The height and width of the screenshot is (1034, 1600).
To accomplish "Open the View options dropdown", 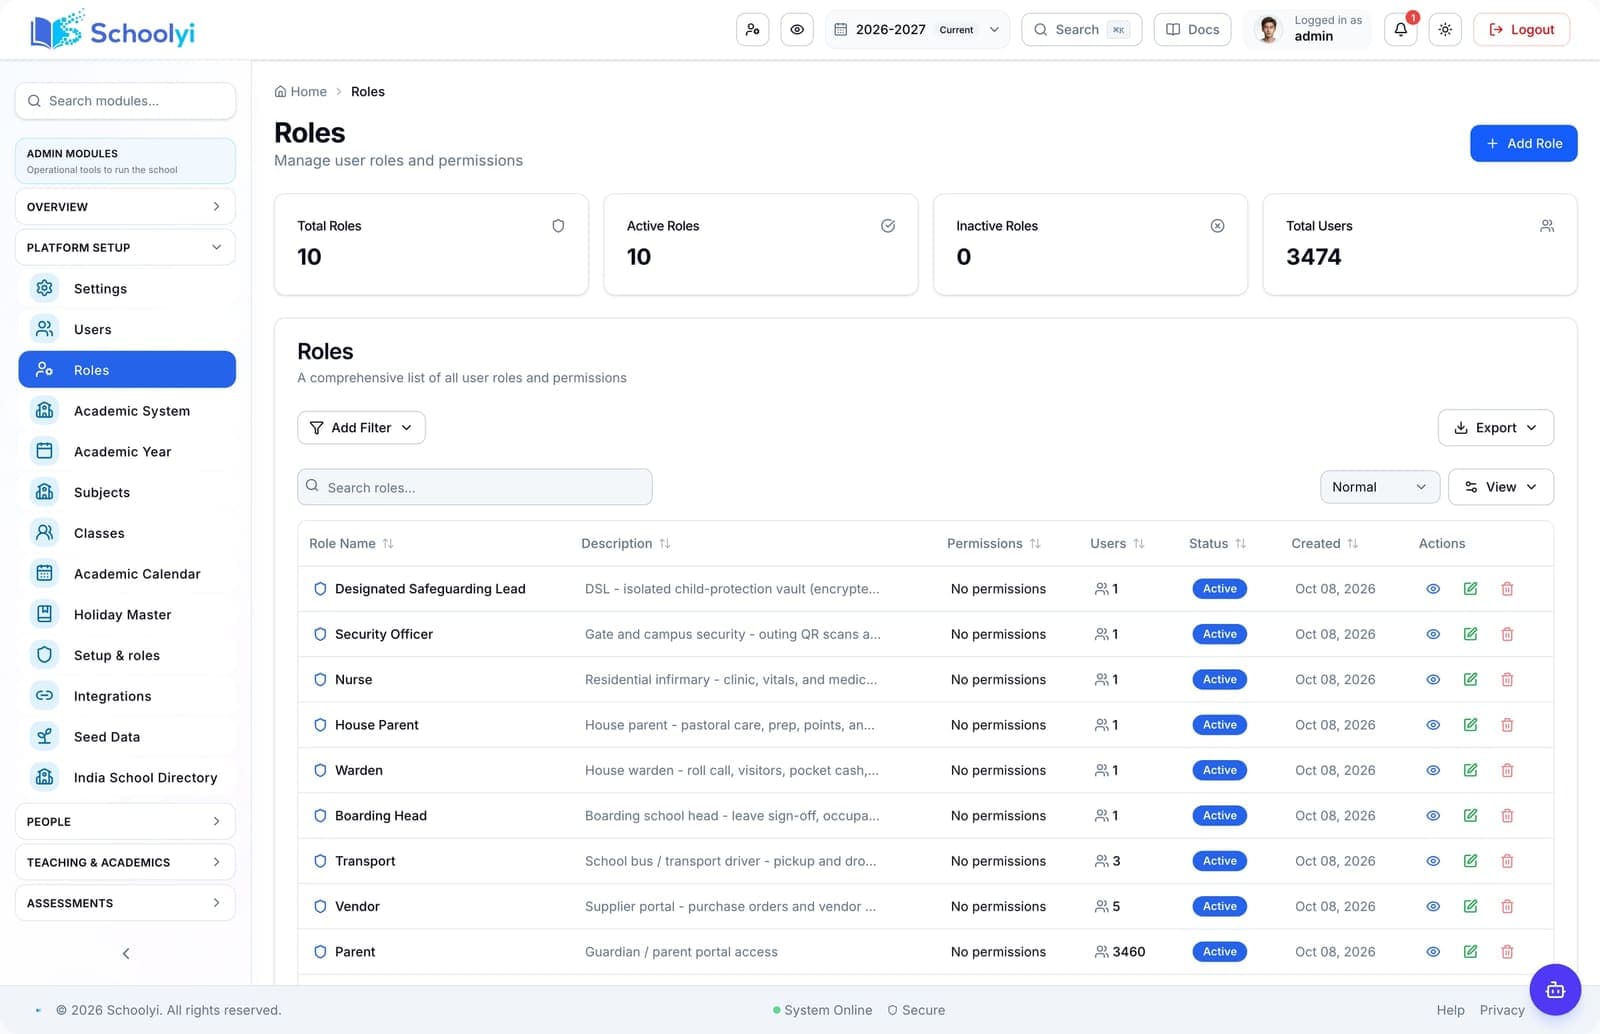I will (1500, 487).
